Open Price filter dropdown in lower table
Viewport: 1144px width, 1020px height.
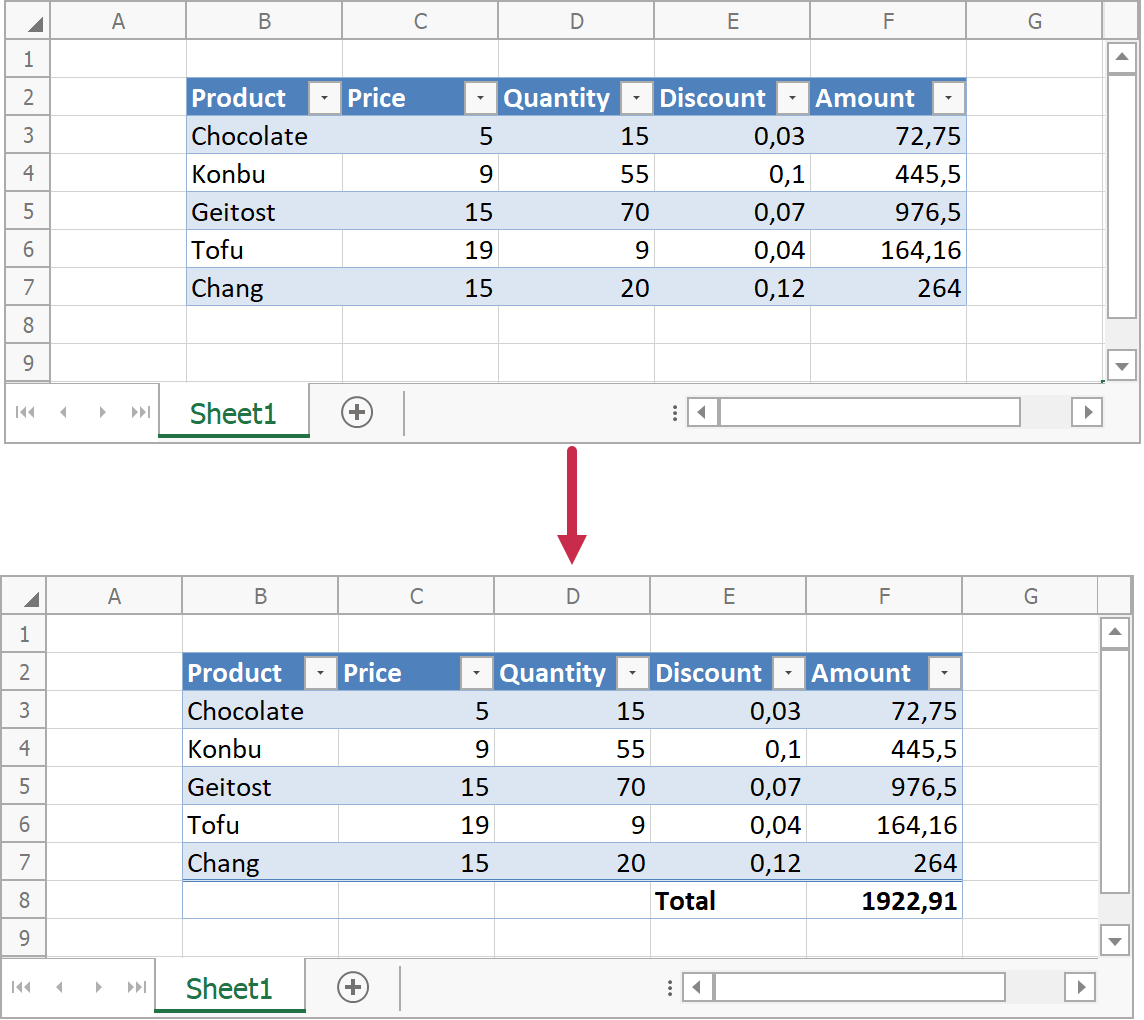[x=476, y=674]
